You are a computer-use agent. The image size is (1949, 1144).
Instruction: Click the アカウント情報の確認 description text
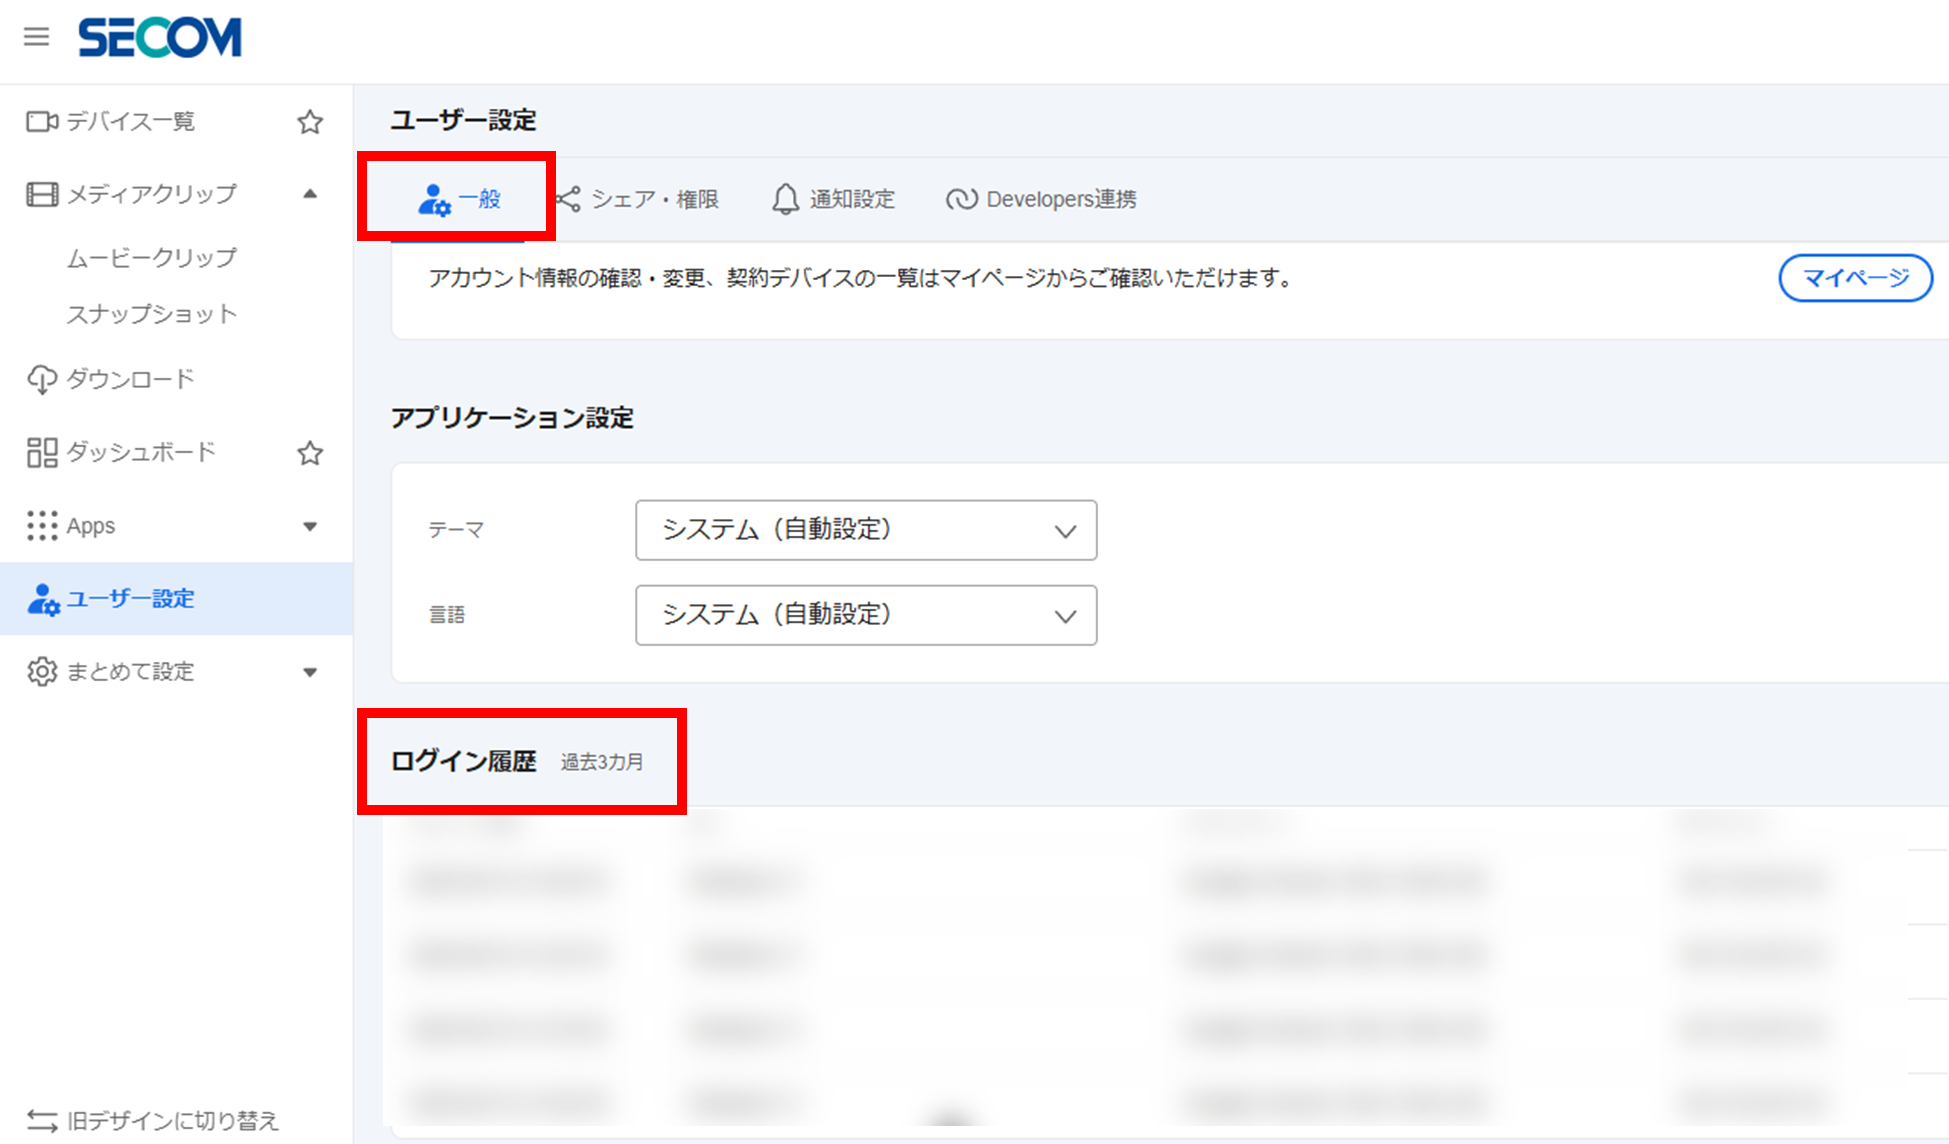[x=860, y=278]
